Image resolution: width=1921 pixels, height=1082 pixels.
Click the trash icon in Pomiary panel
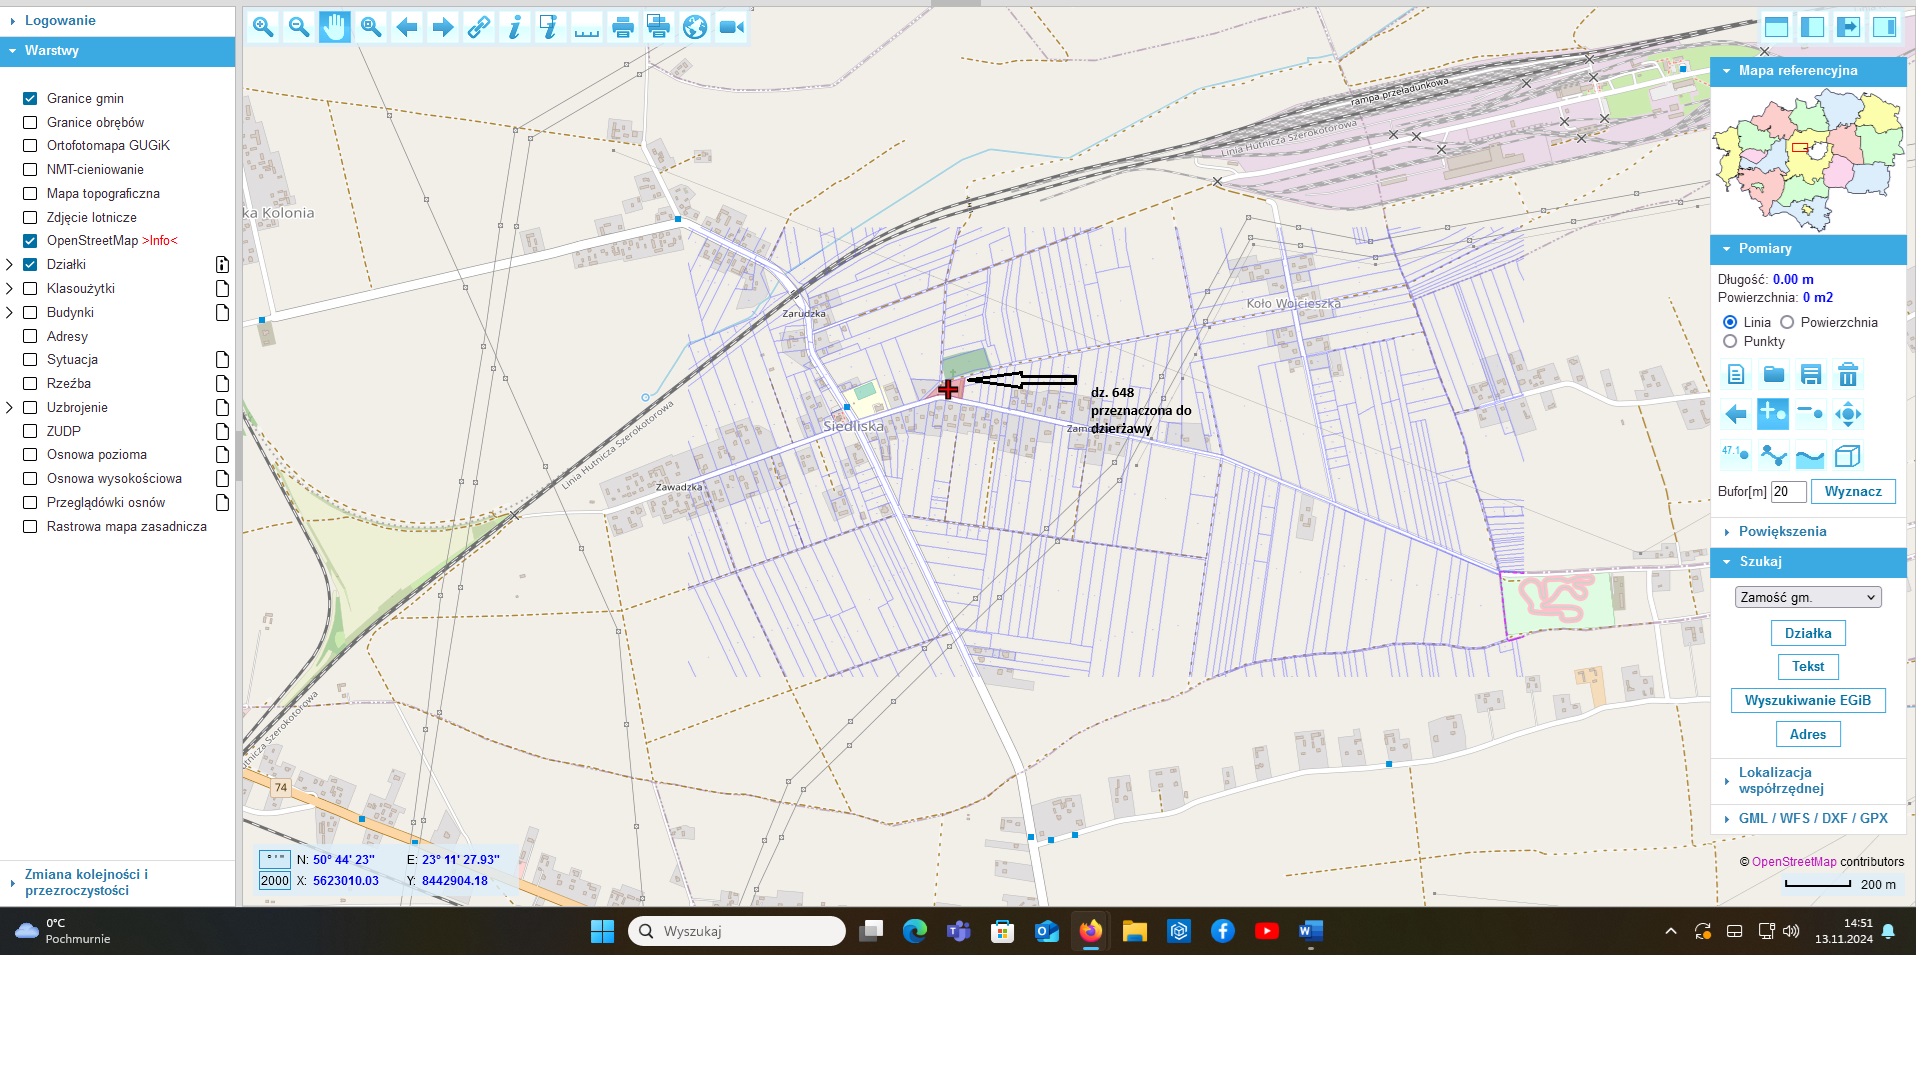coord(1848,375)
